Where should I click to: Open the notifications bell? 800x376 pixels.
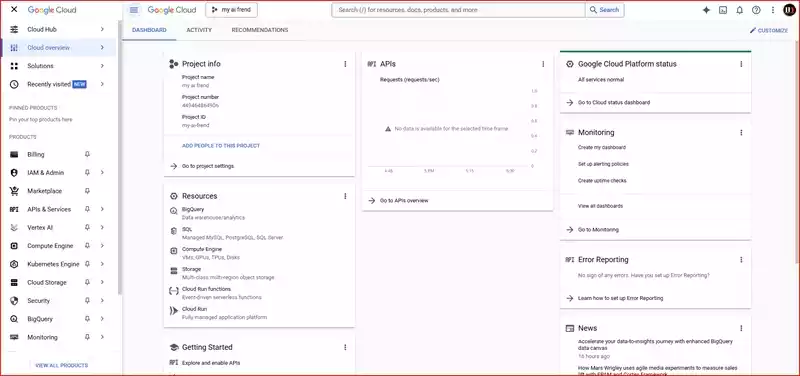739,10
